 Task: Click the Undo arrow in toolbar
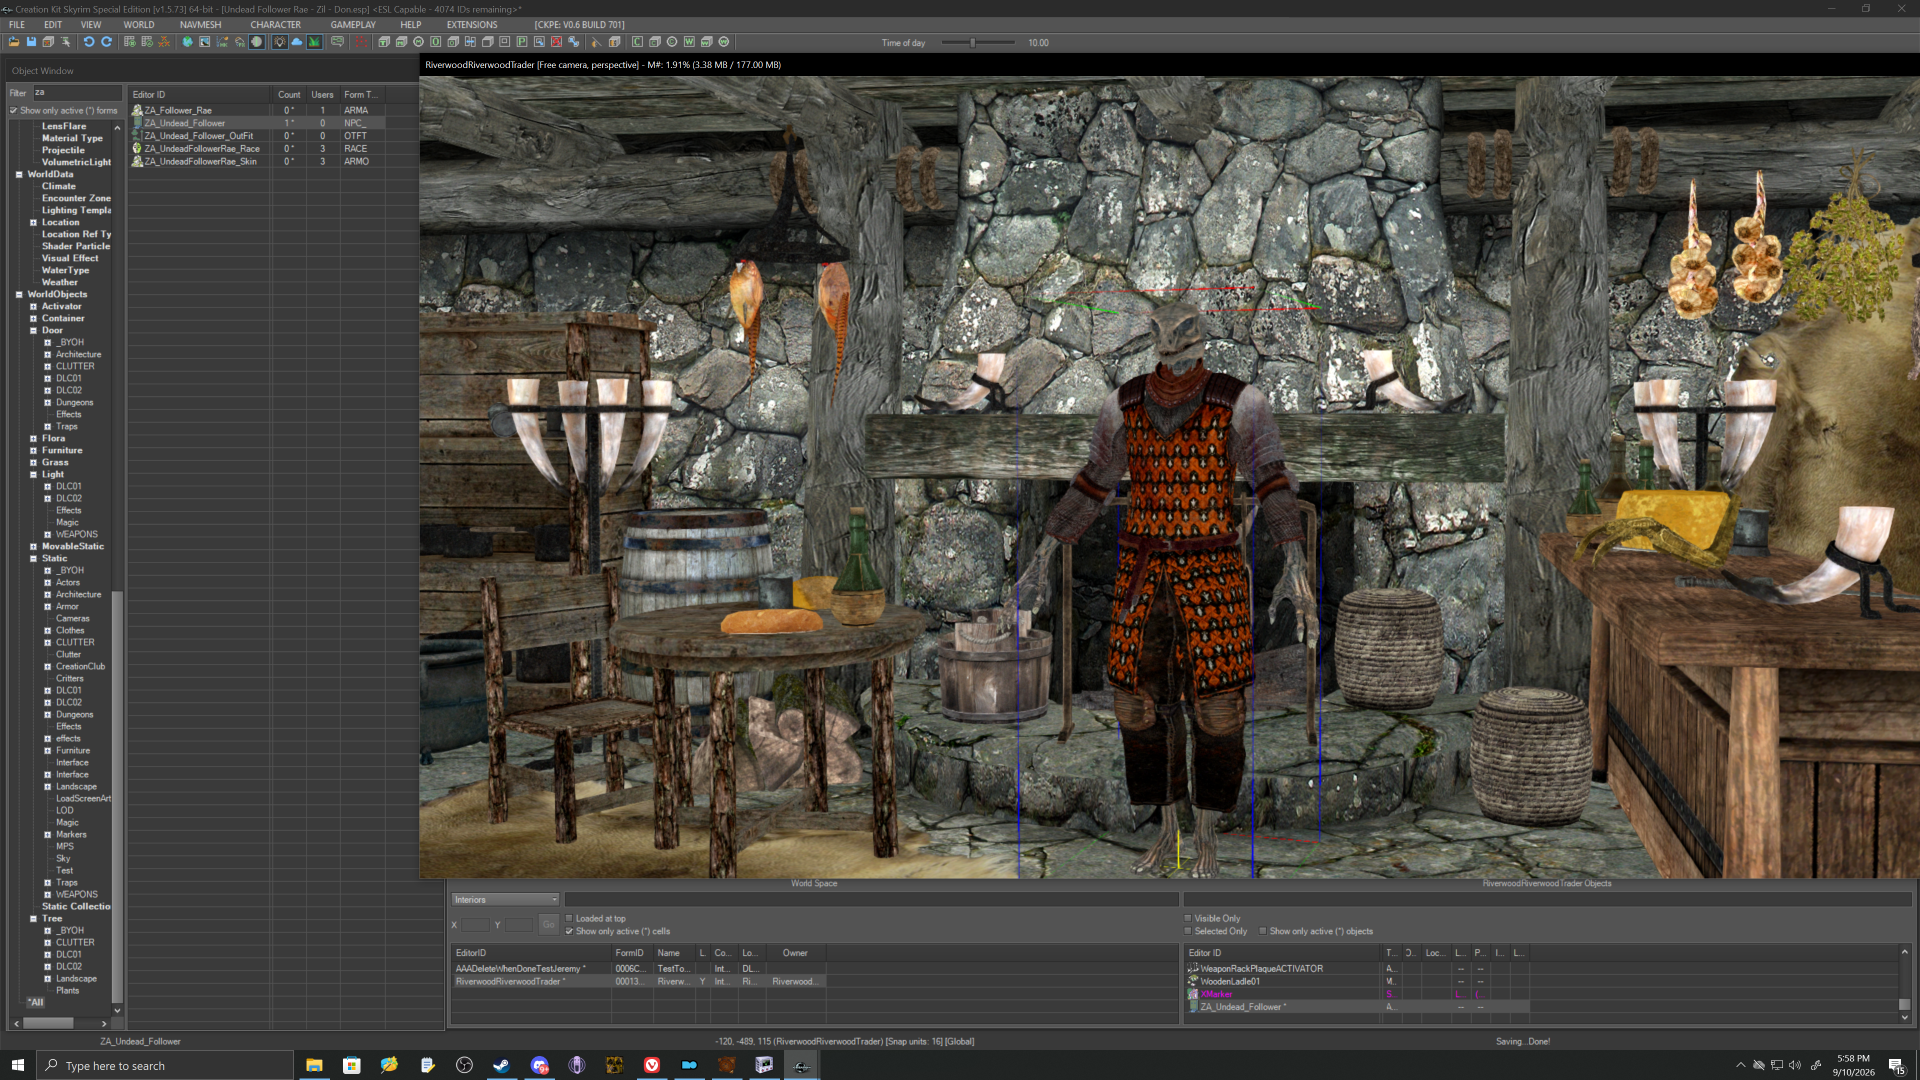[89, 42]
